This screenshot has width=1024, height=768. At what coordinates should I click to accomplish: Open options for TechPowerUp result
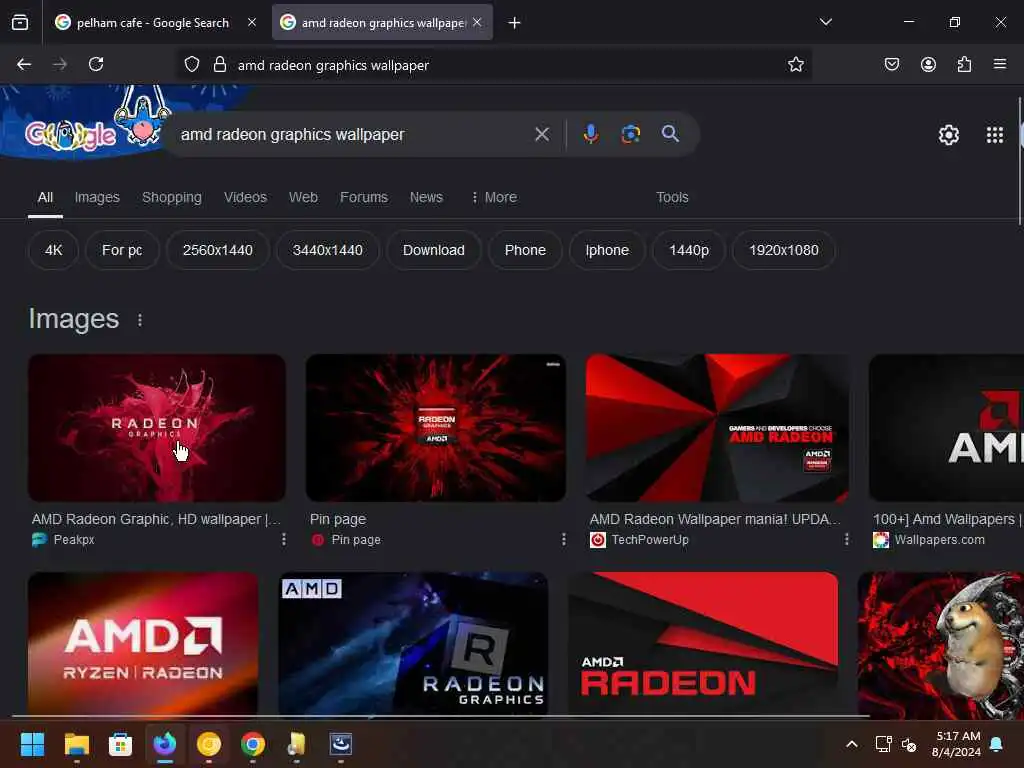[846, 539]
